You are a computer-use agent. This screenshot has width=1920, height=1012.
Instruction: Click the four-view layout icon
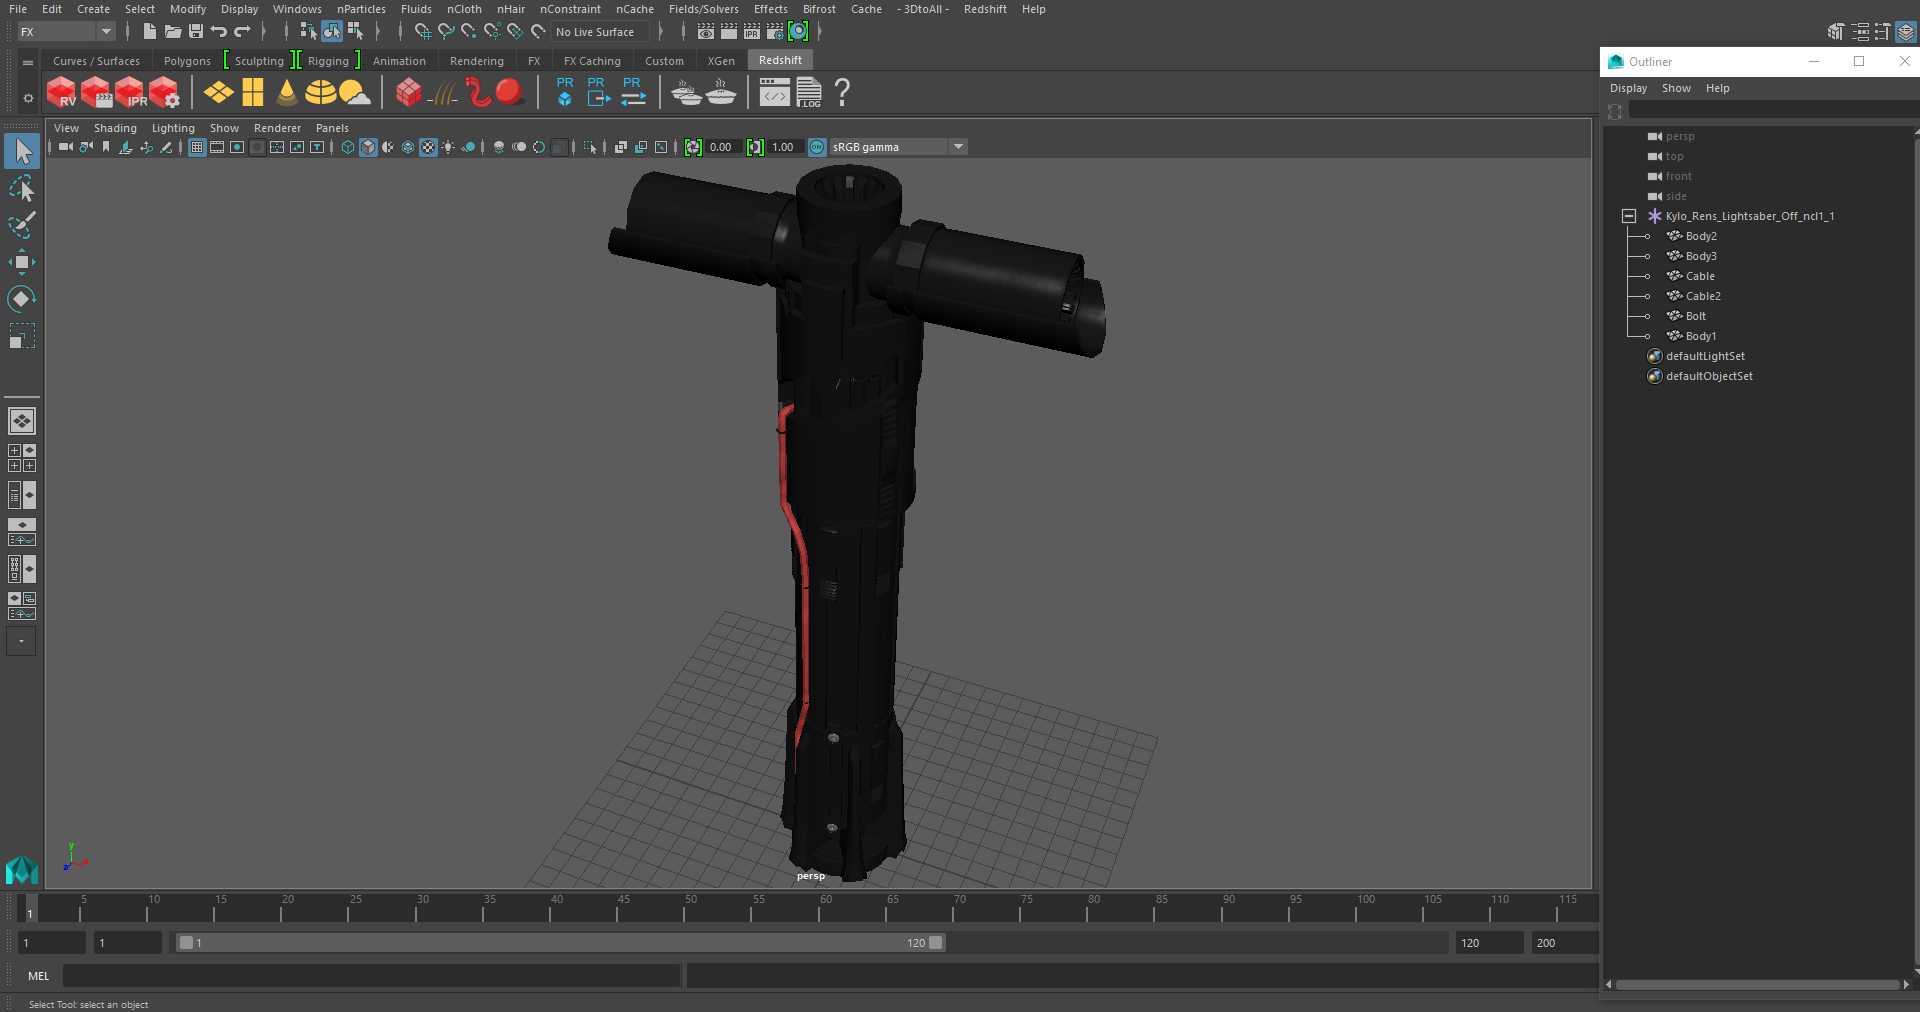[22, 458]
